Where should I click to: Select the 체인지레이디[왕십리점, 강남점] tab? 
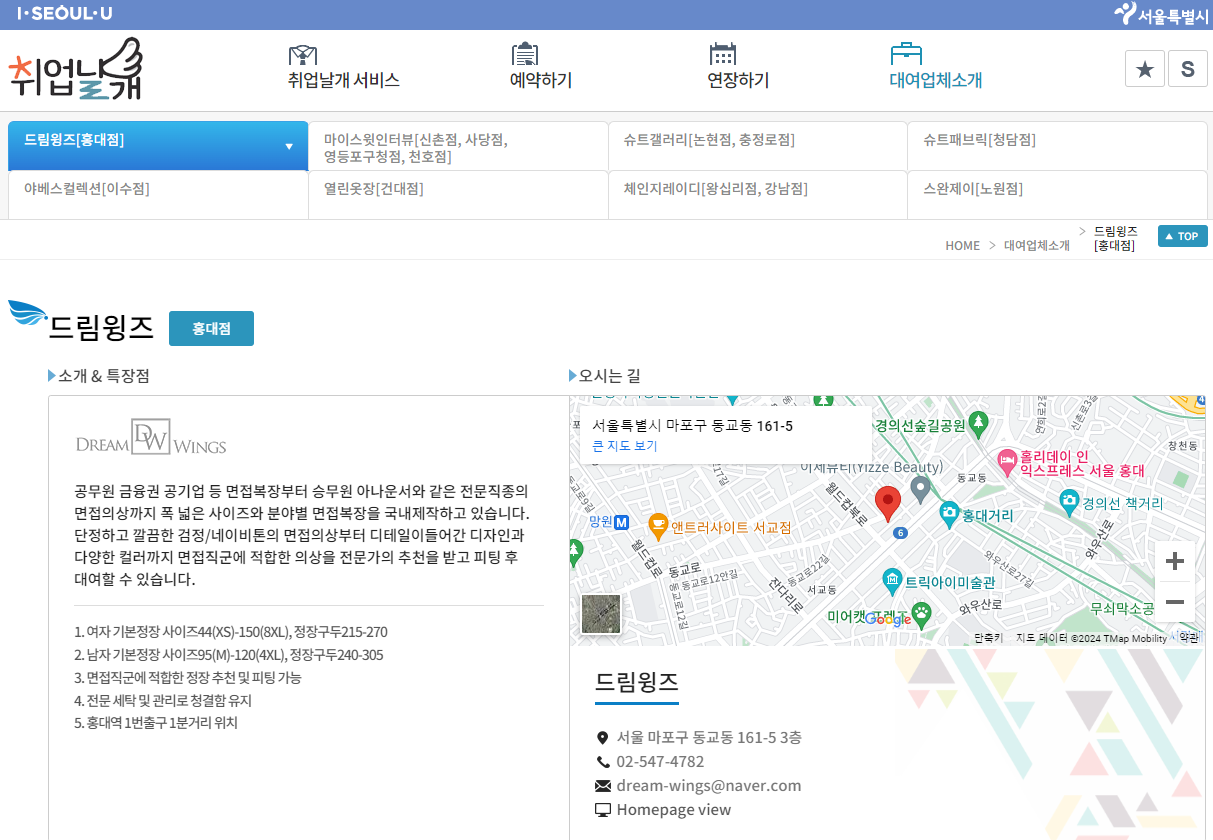point(758,194)
